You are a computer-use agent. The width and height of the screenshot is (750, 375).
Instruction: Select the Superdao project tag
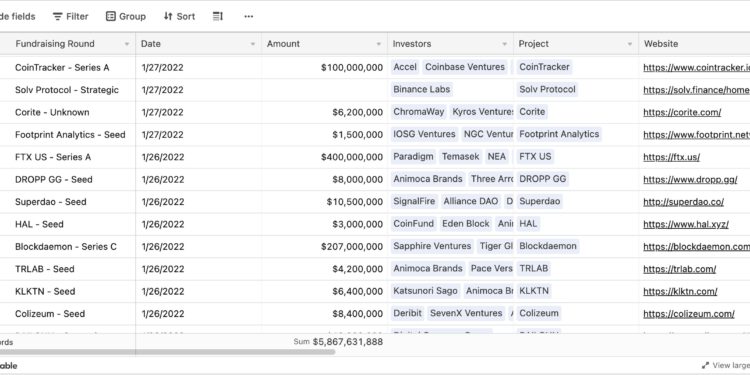(540, 201)
